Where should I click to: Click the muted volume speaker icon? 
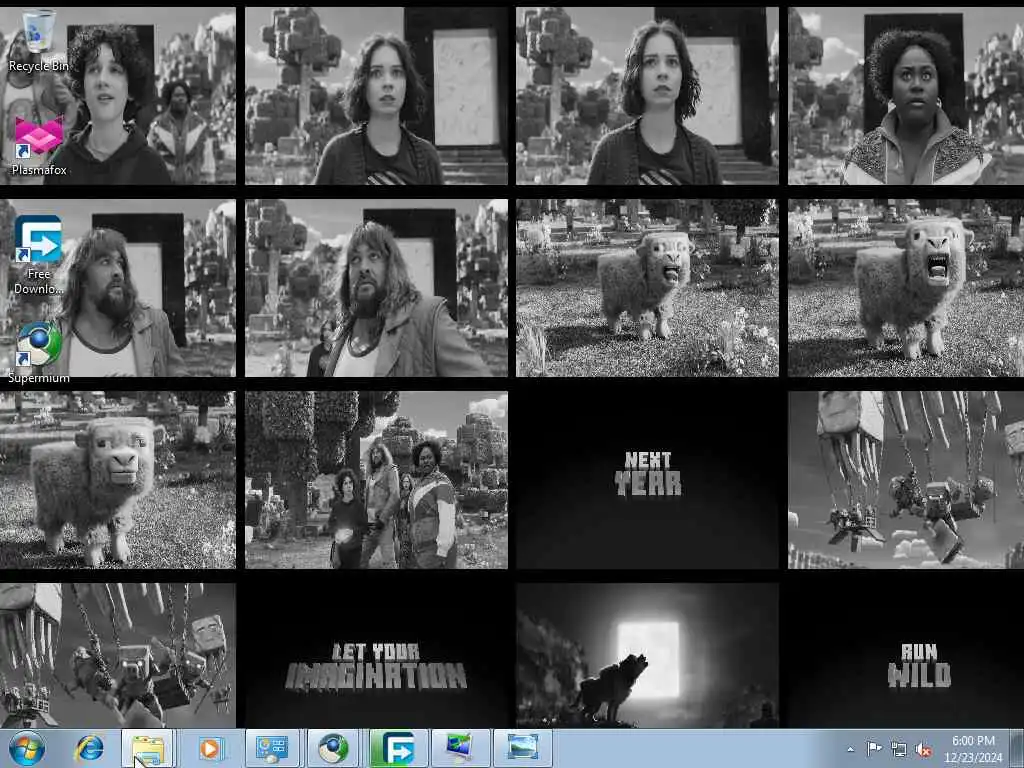pos(923,749)
